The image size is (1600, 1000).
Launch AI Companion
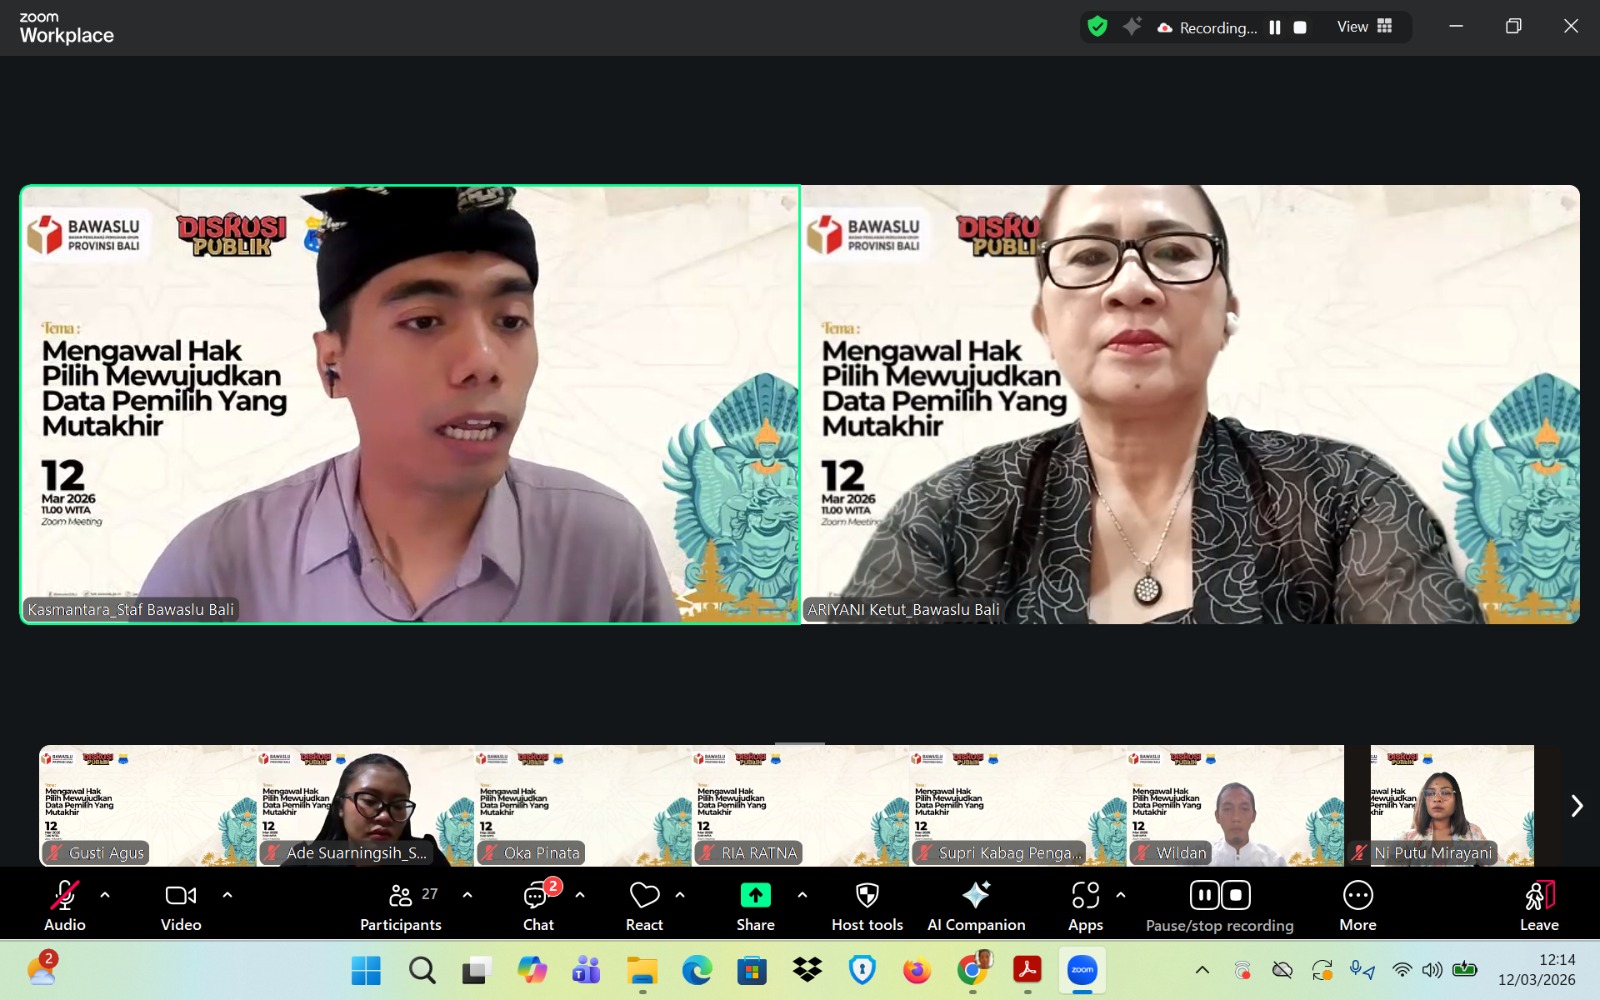pos(976,906)
